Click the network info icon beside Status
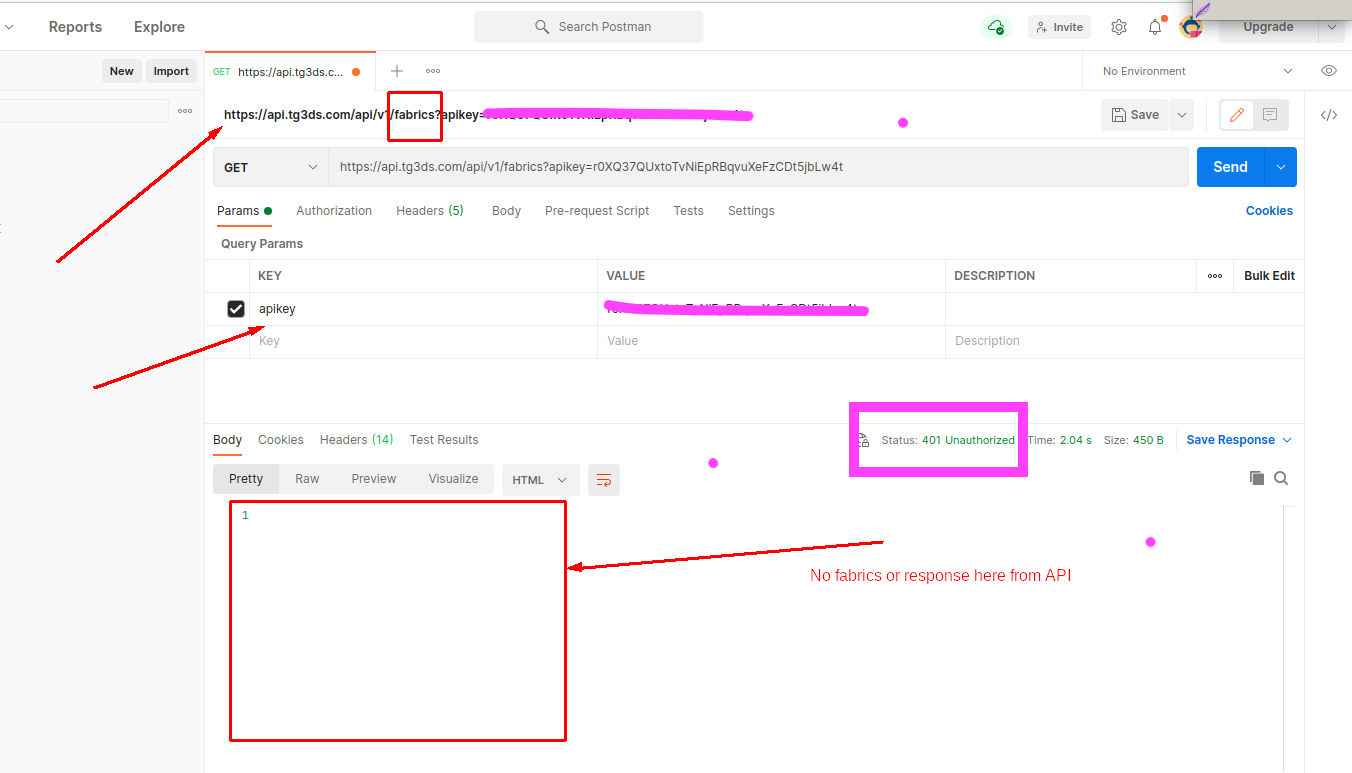This screenshot has width=1352, height=773. [x=863, y=440]
